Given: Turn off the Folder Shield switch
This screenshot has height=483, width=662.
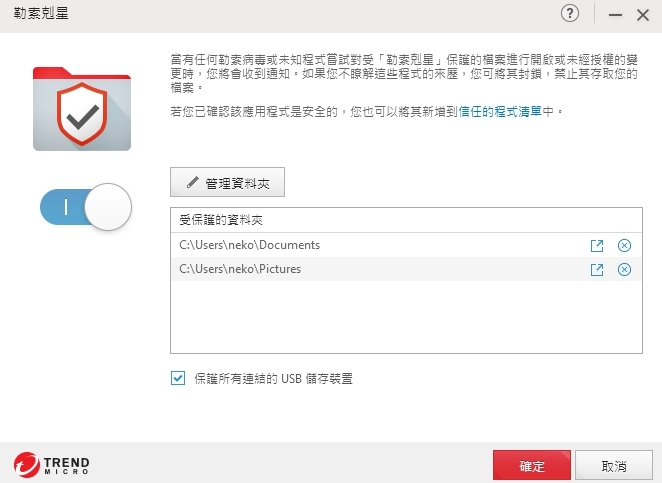Looking at the screenshot, I should [86, 207].
